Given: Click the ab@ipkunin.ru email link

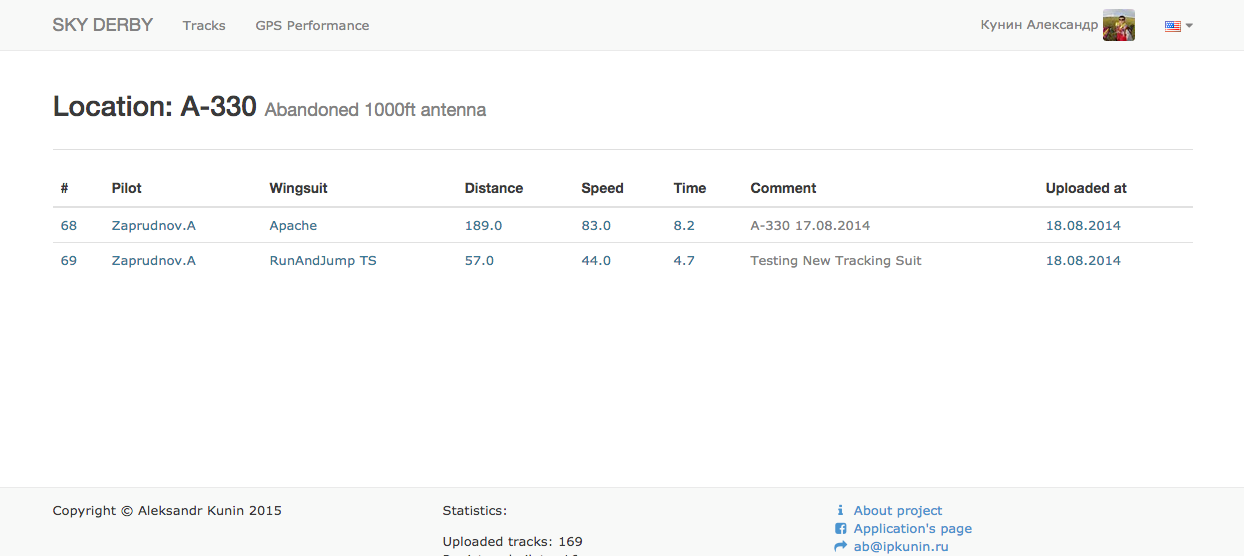Looking at the screenshot, I should [x=901, y=547].
